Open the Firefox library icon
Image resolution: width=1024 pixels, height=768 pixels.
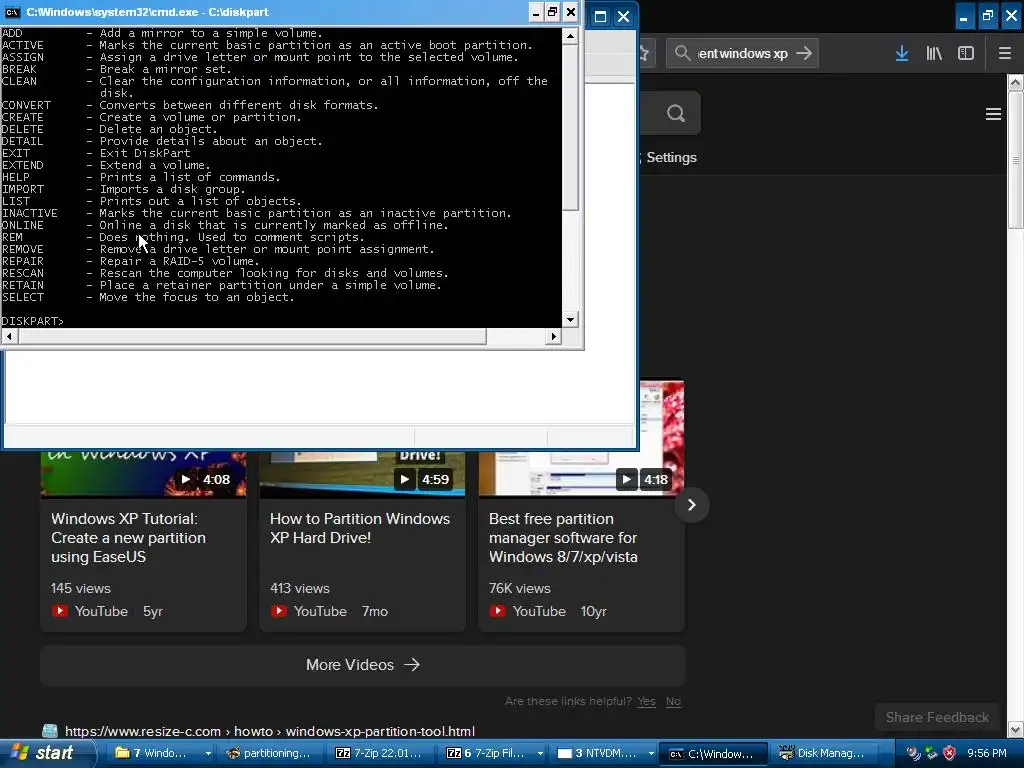pyautogui.click(x=934, y=54)
